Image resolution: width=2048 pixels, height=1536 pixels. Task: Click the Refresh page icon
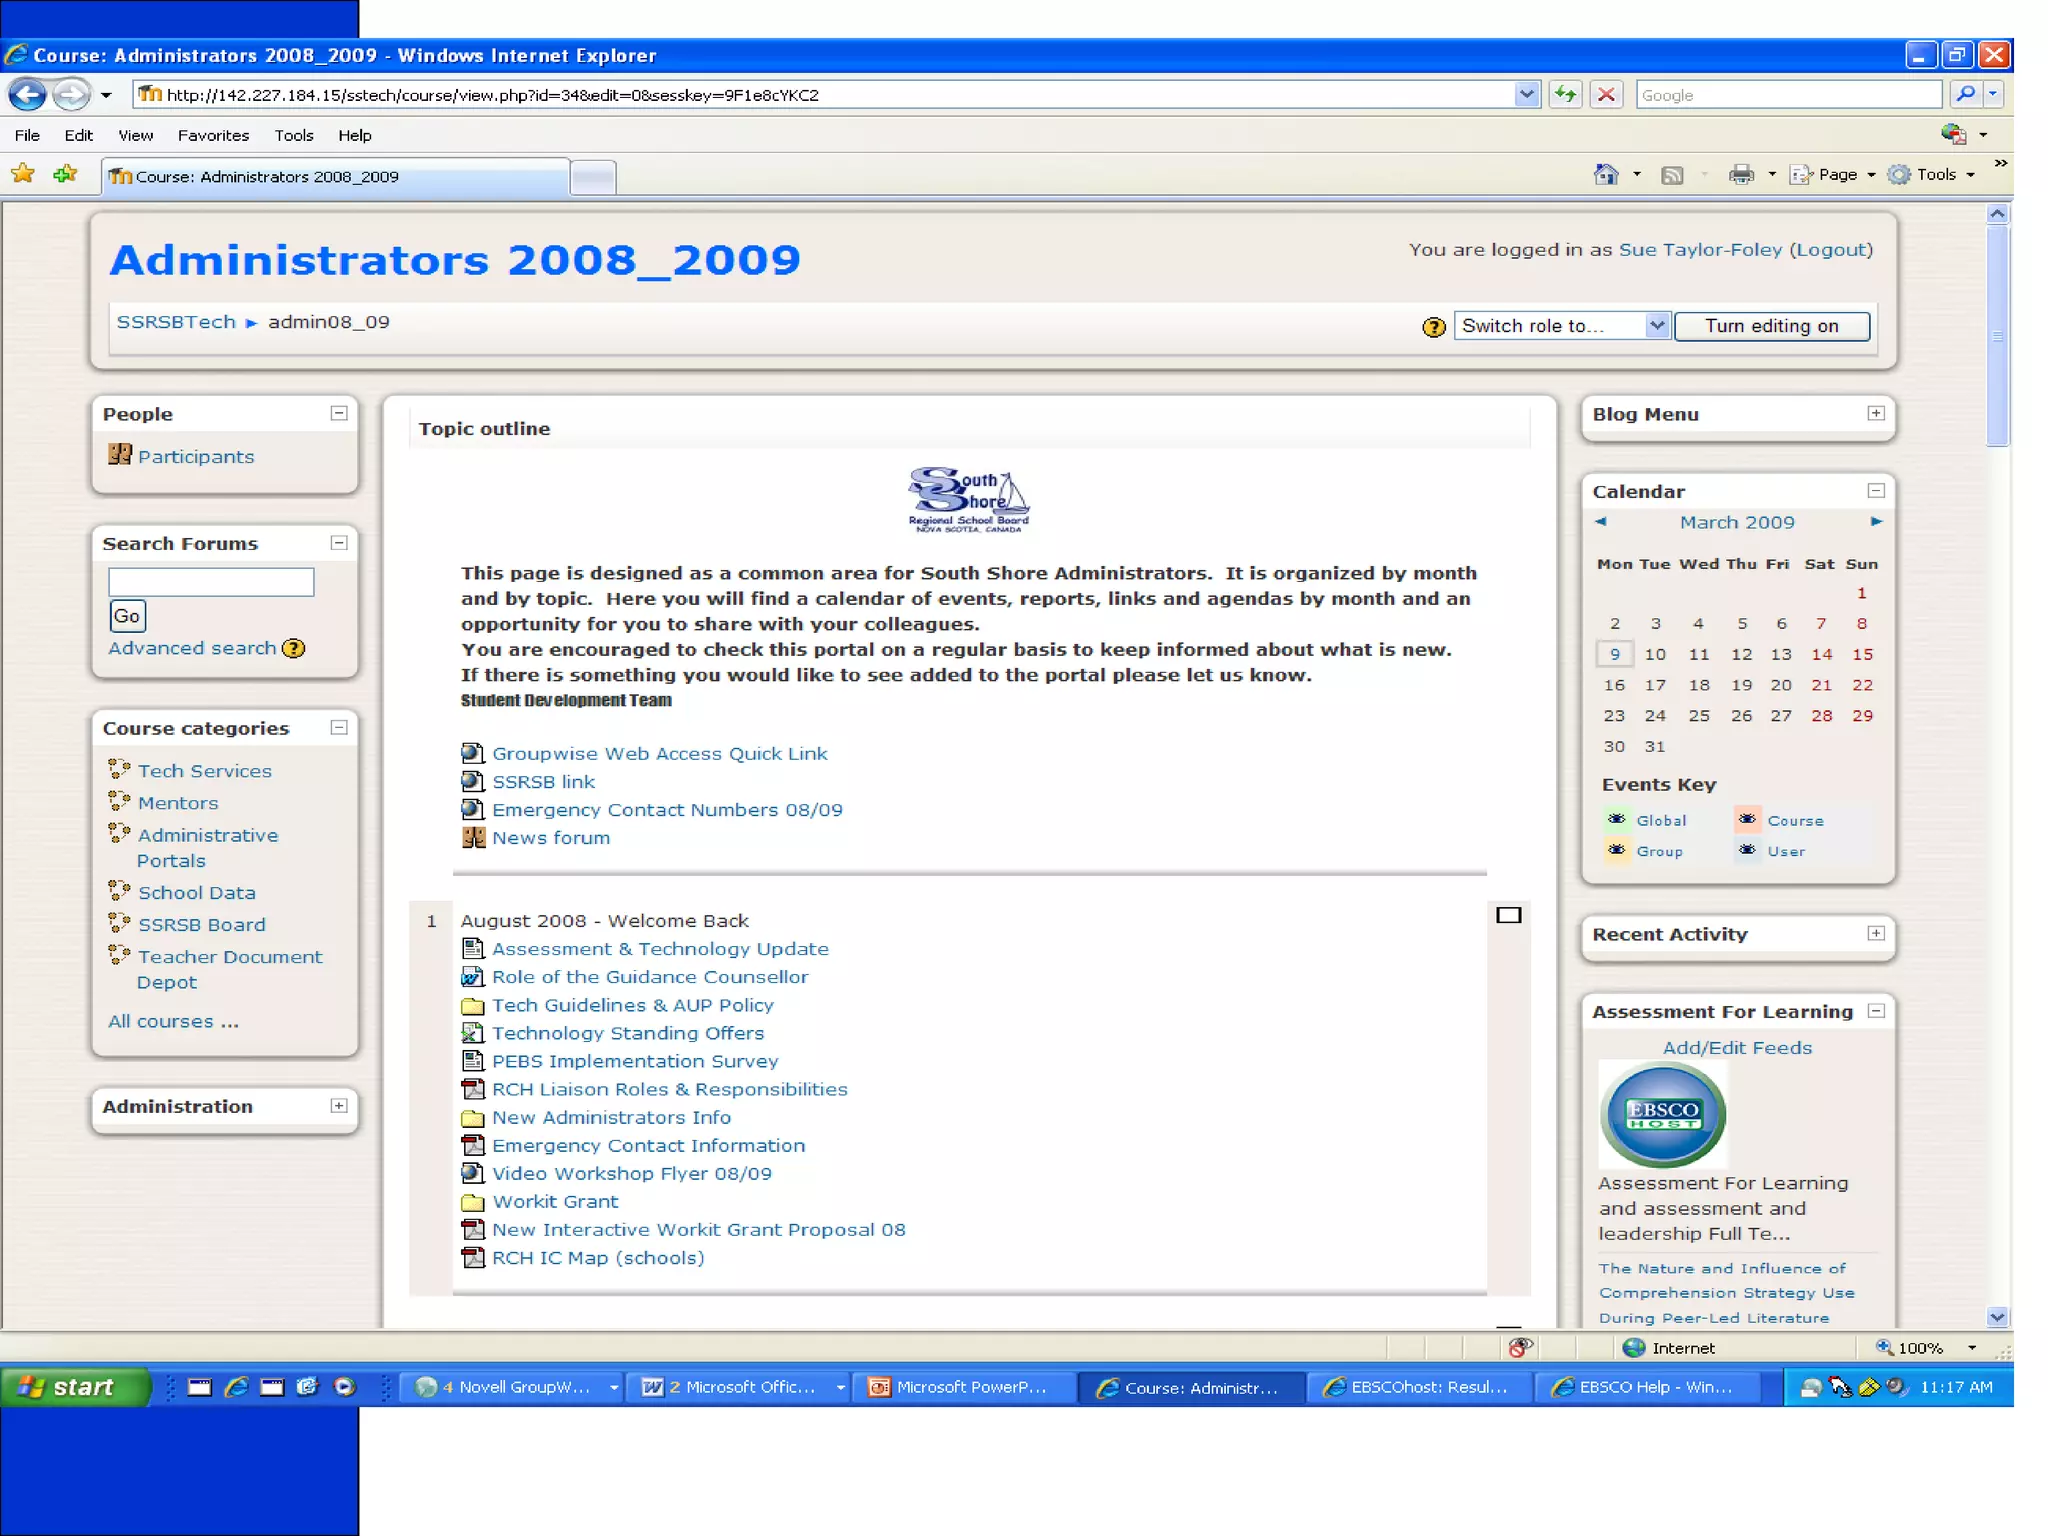[x=1565, y=95]
